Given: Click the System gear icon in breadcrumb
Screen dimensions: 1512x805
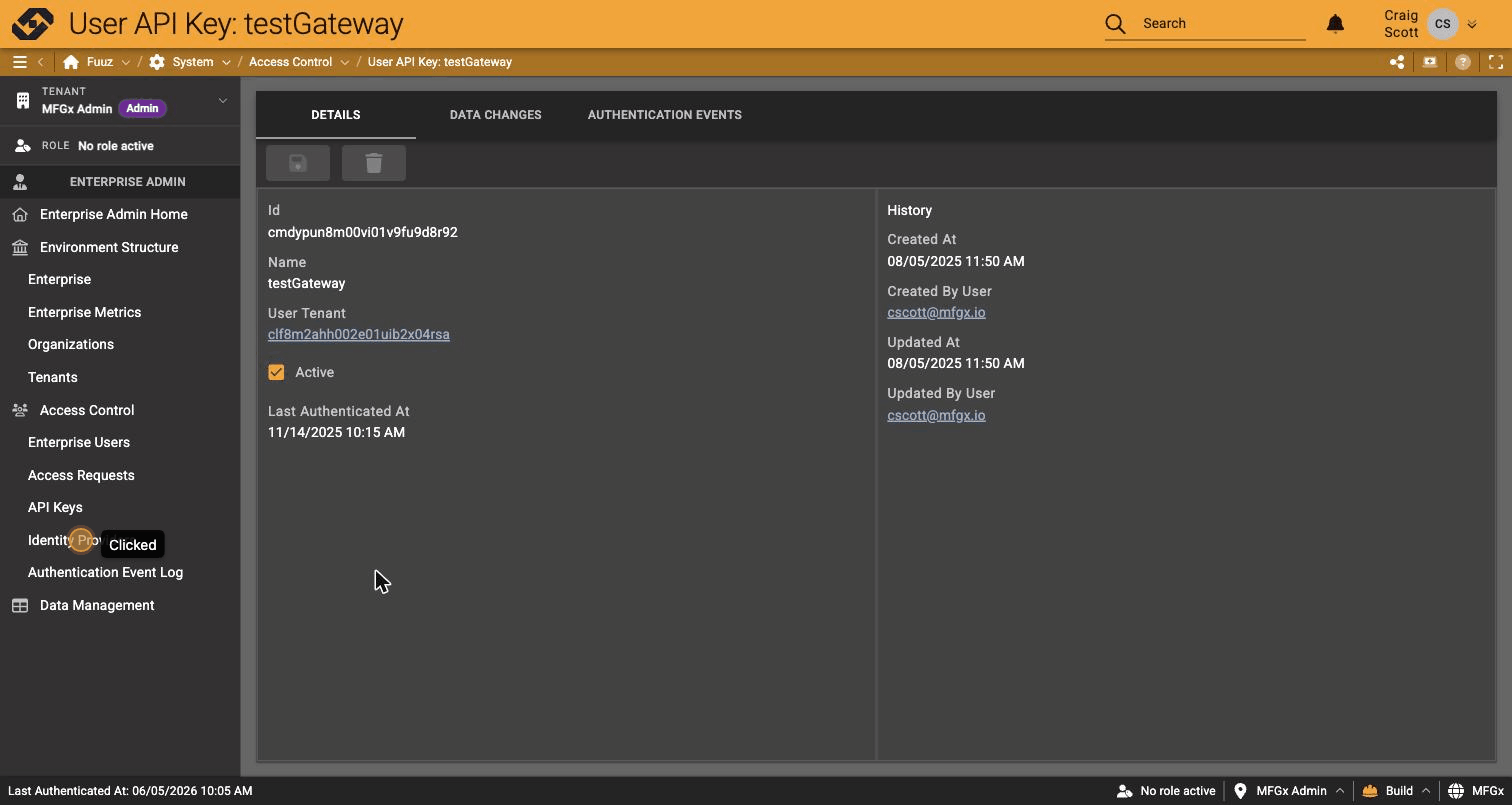Looking at the screenshot, I should [157, 62].
